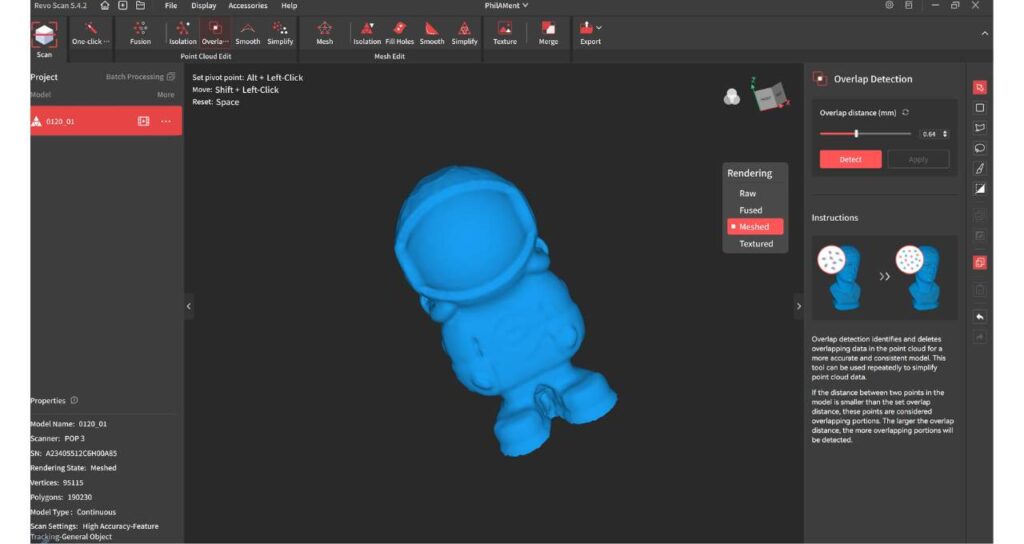Click the Detect button

click(850, 159)
